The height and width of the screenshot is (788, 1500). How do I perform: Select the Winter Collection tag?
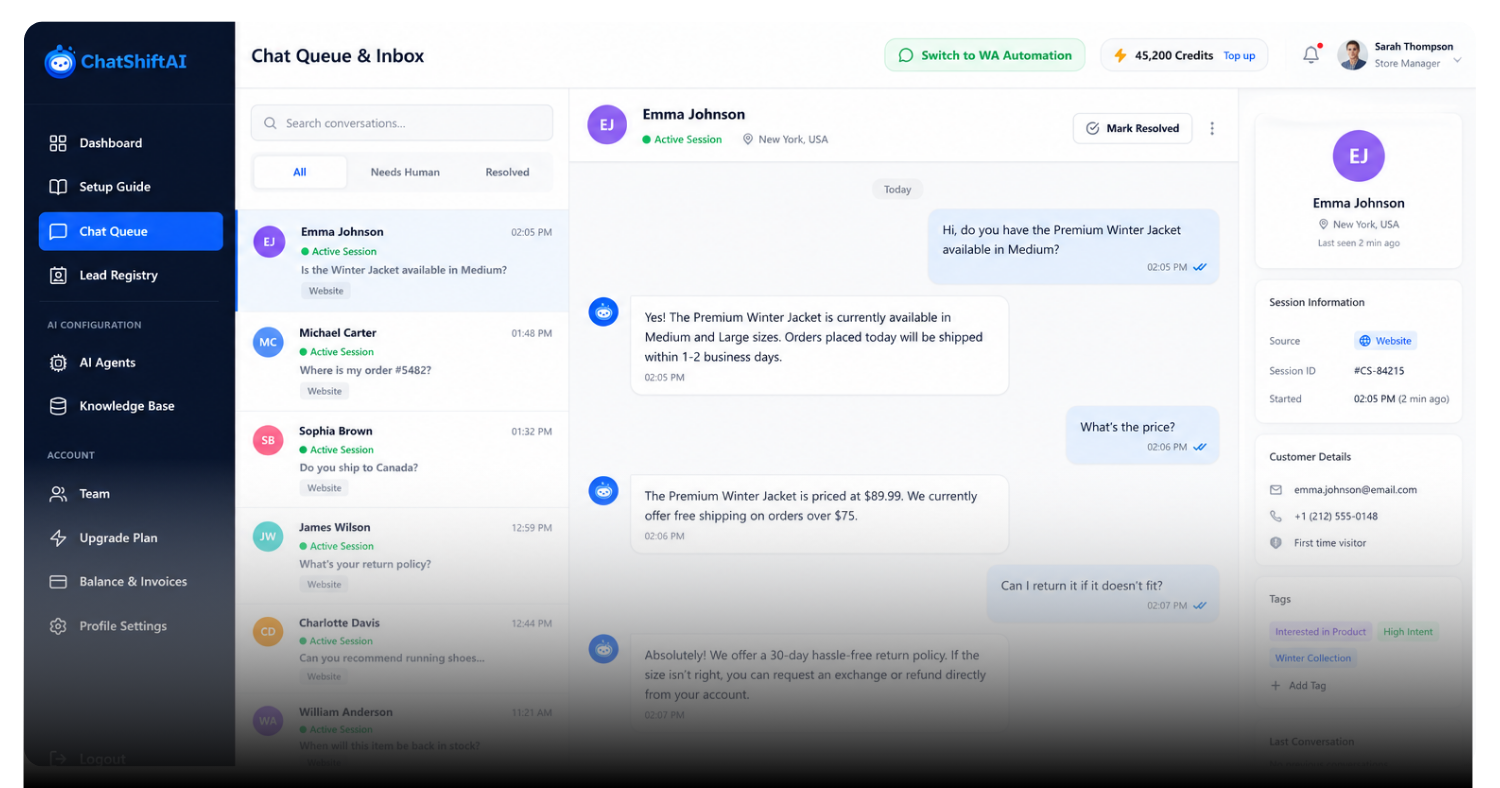click(1313, 658)
